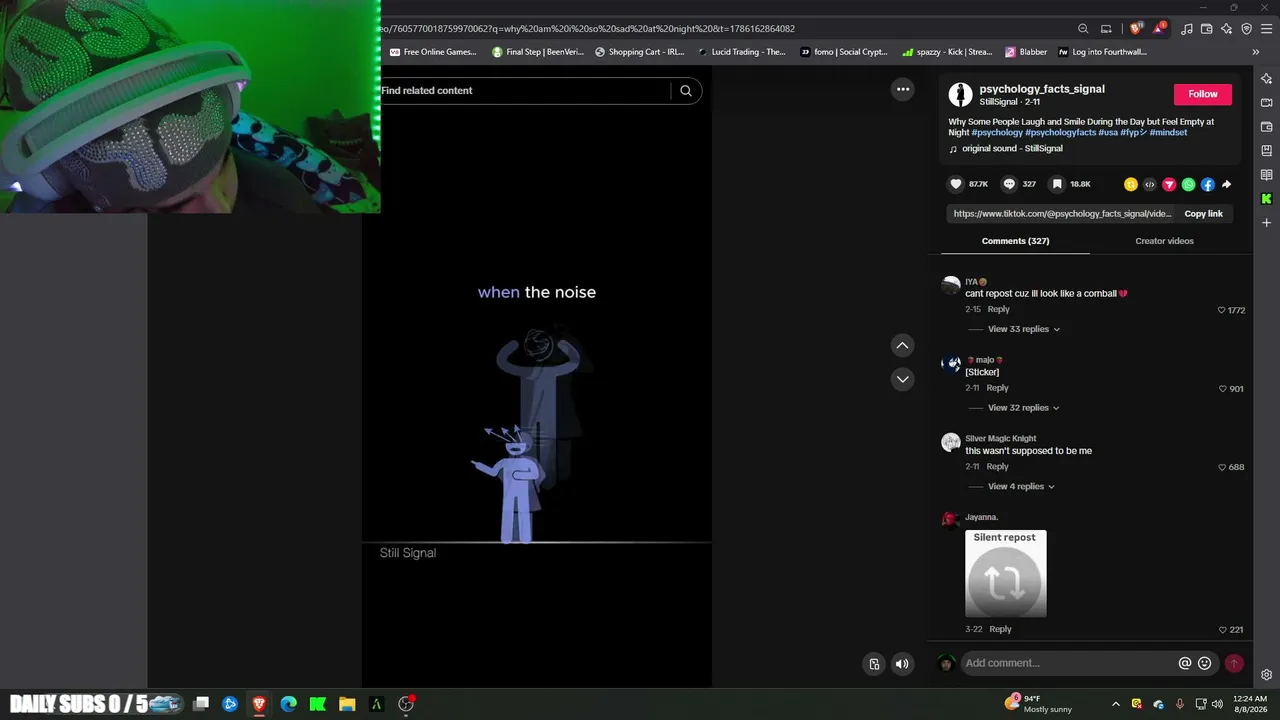The height and width of the screenshot is (720, 1280).
Task: Launch OBS Studio from the taskbar
Action: (406, 704)
